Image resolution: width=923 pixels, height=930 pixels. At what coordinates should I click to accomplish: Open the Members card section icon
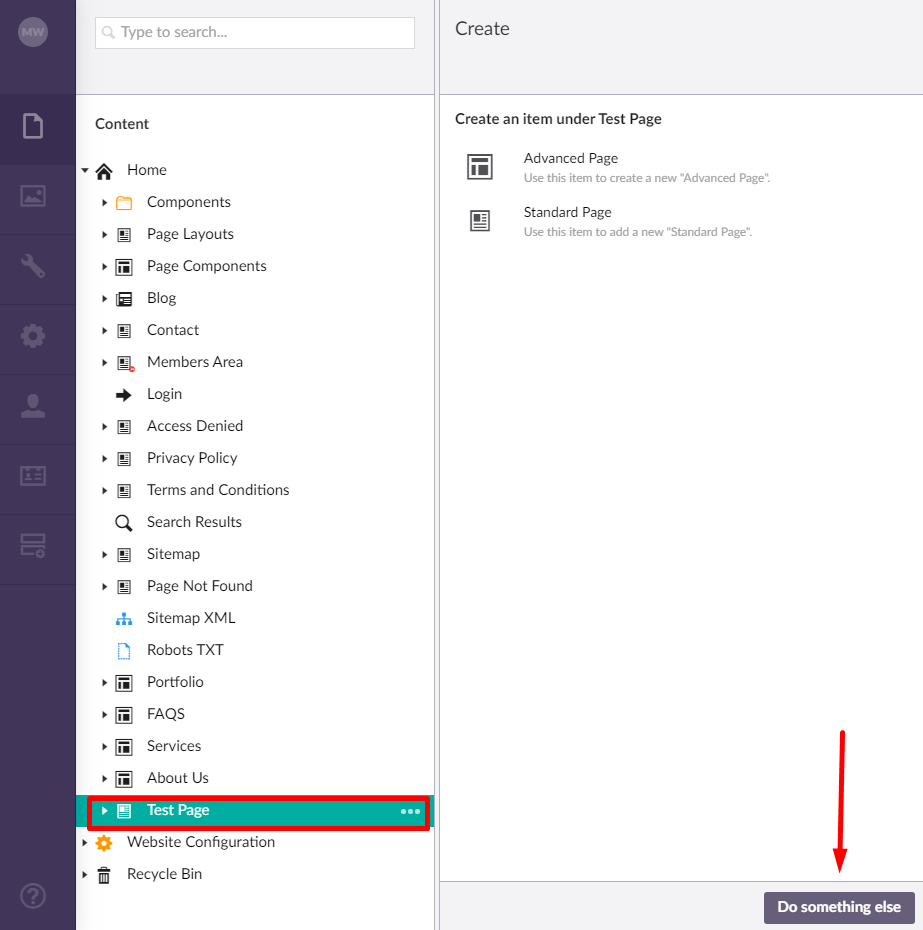tap(33, 476)
